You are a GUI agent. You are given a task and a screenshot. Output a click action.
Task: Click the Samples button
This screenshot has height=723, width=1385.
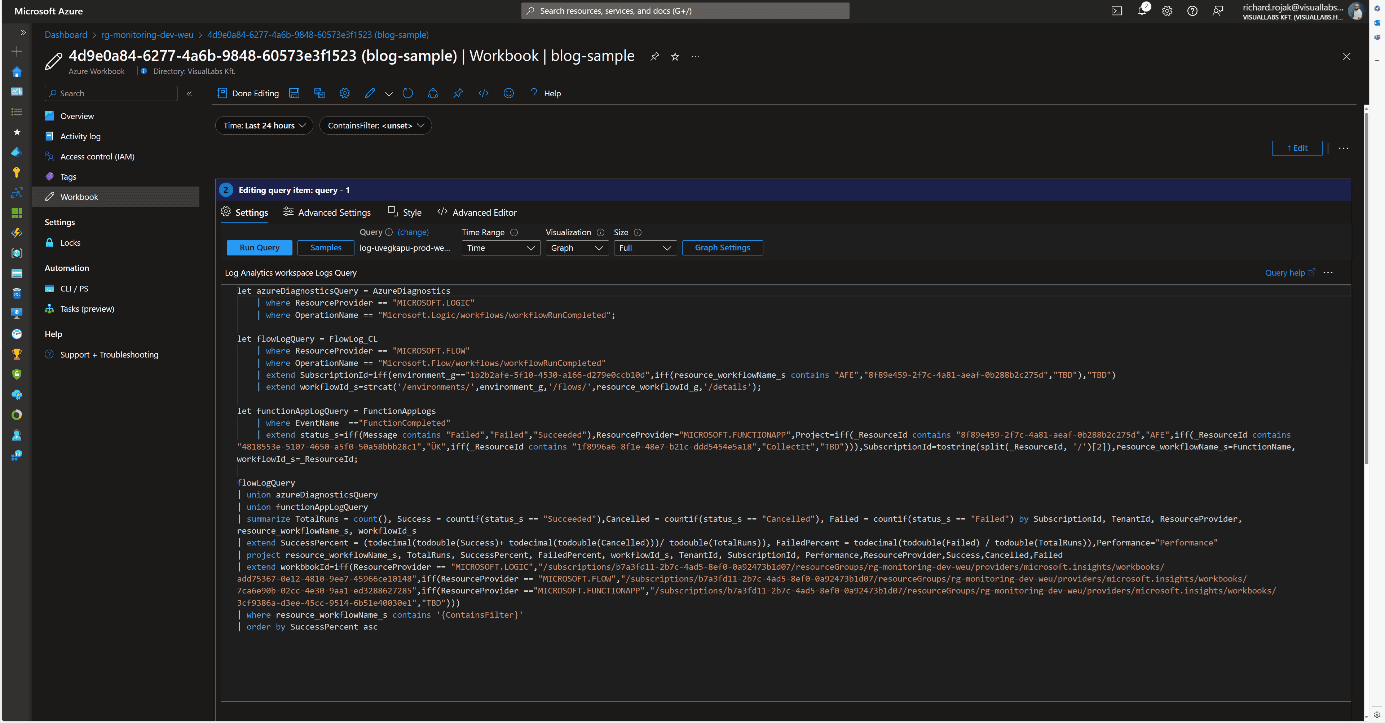coord(326,247)
